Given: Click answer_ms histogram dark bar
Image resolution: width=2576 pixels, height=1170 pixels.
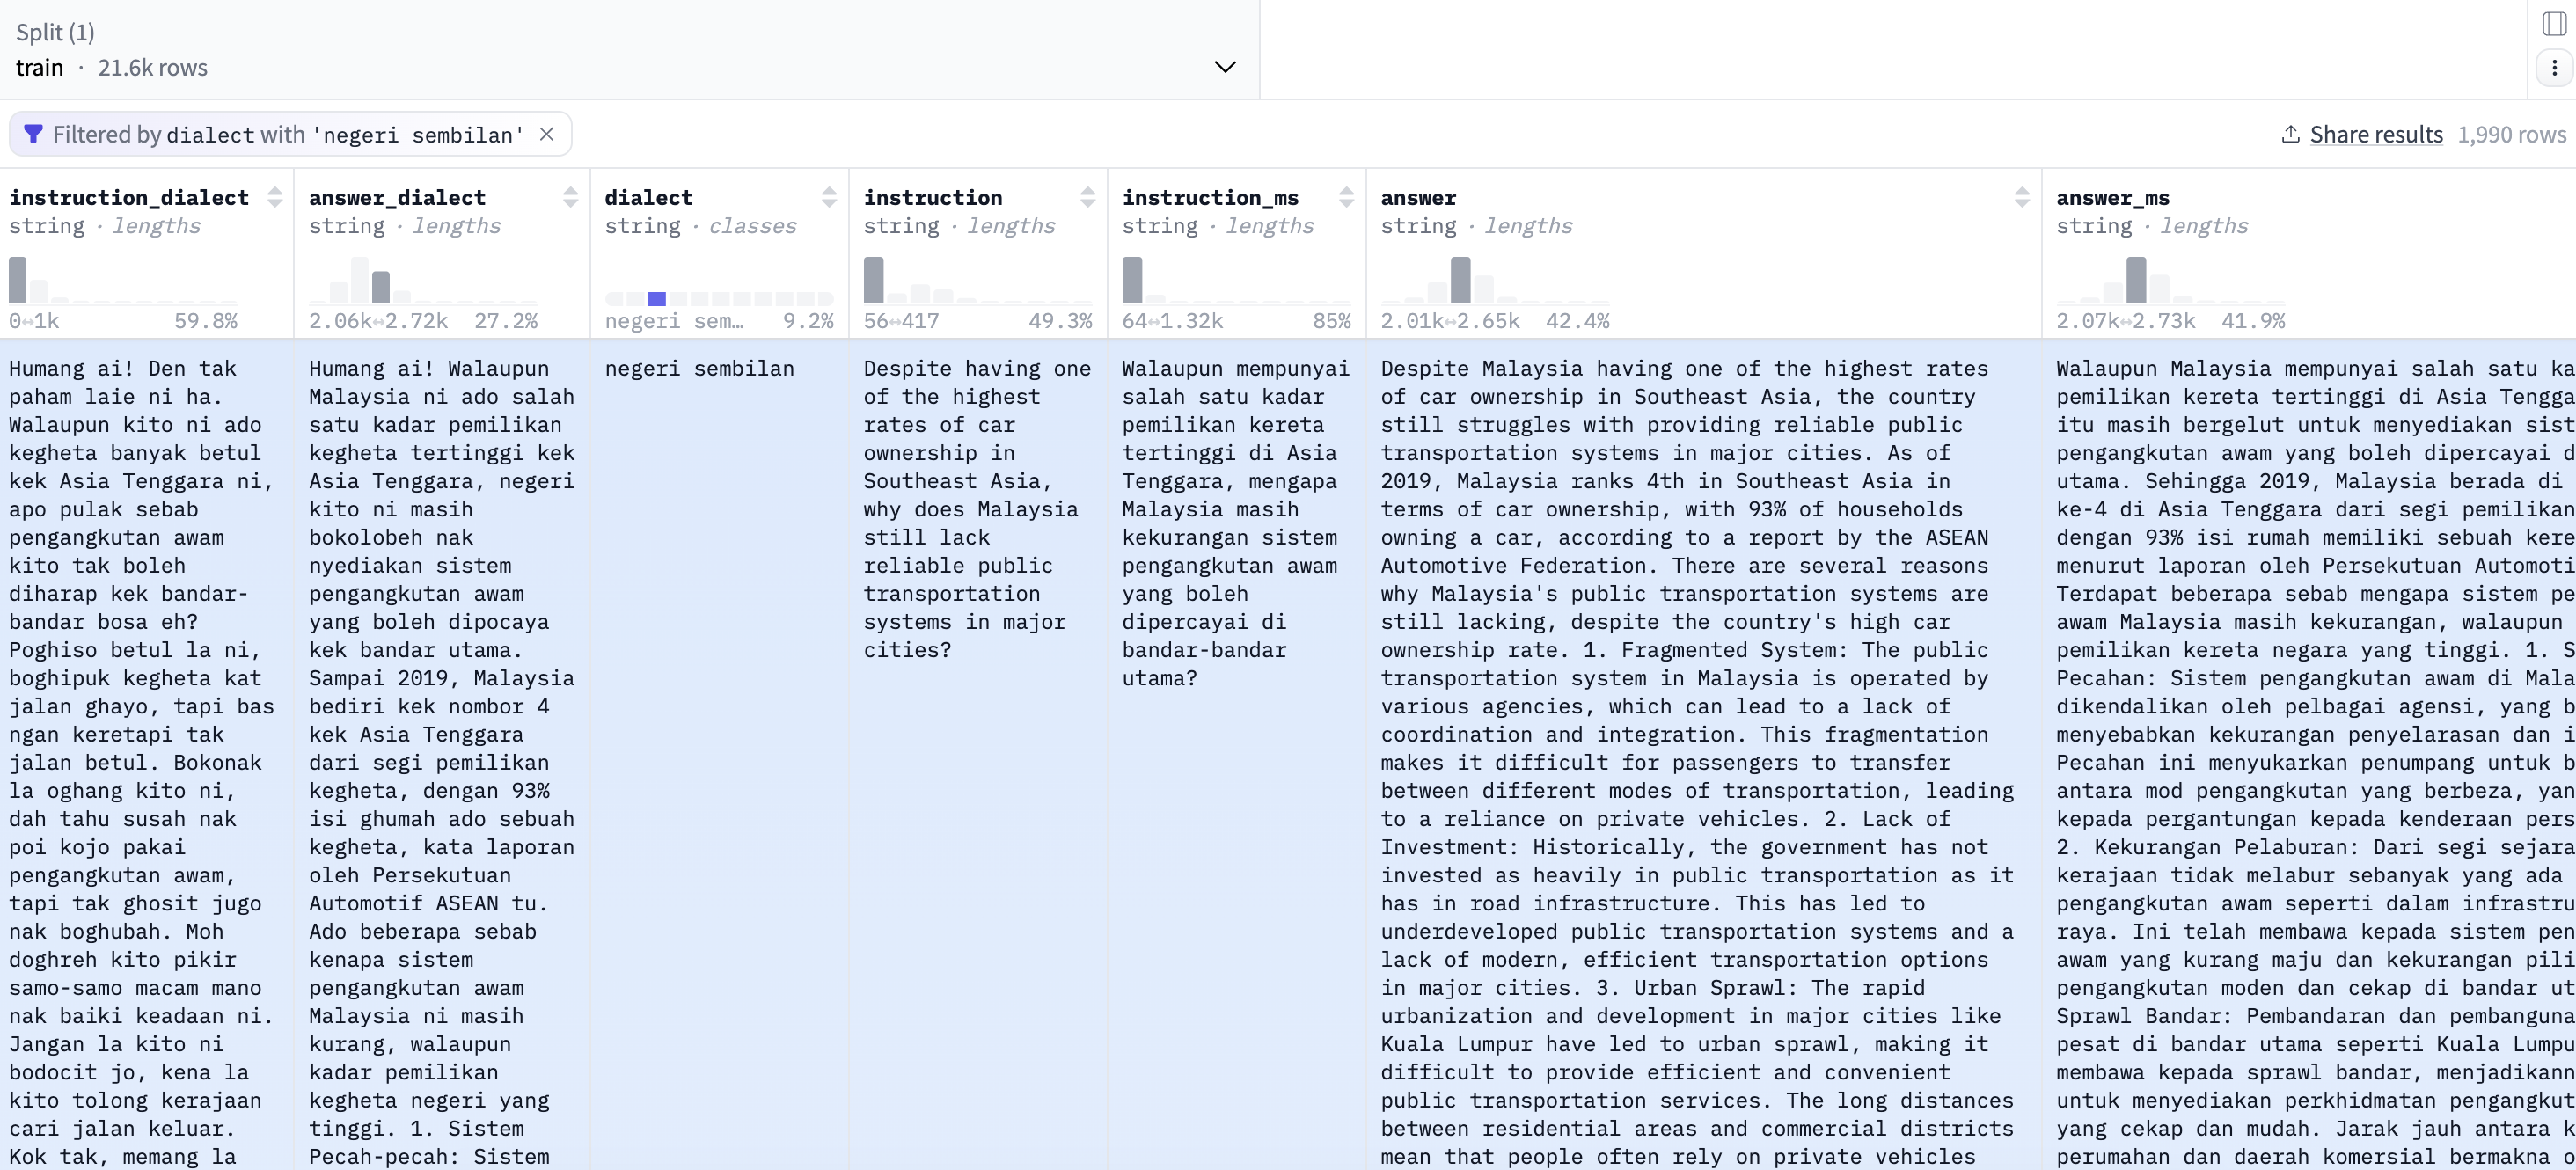Looking at the screenshot, I should [x=2136, y=280].
